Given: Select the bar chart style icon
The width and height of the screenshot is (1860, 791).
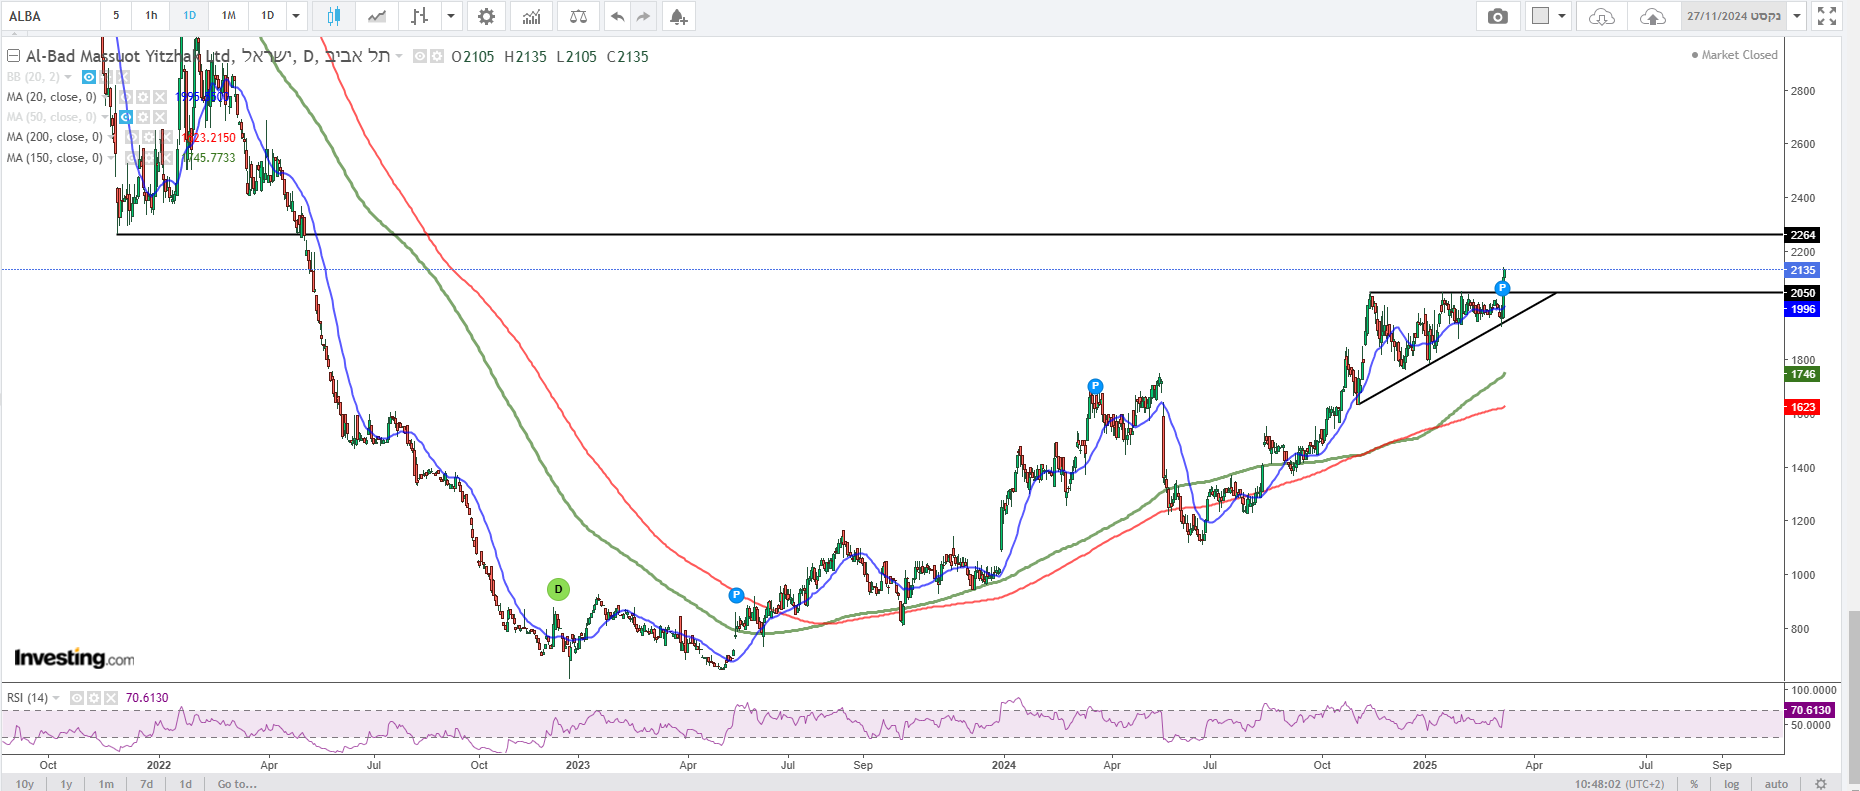Looking at the screenshot, I should coord(420,16).
